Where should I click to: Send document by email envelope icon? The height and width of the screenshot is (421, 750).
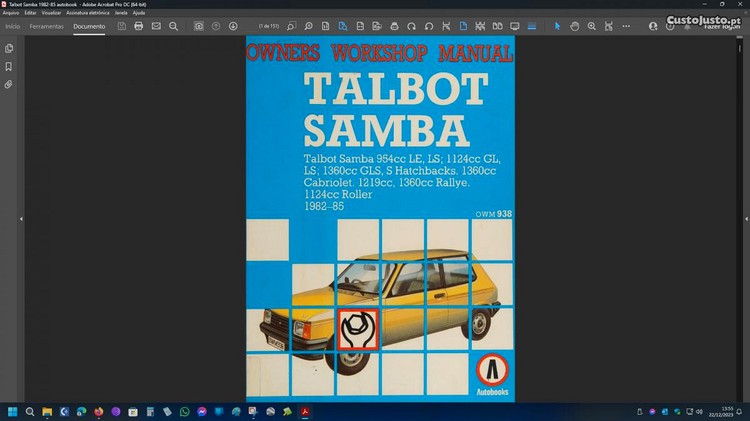156,26
